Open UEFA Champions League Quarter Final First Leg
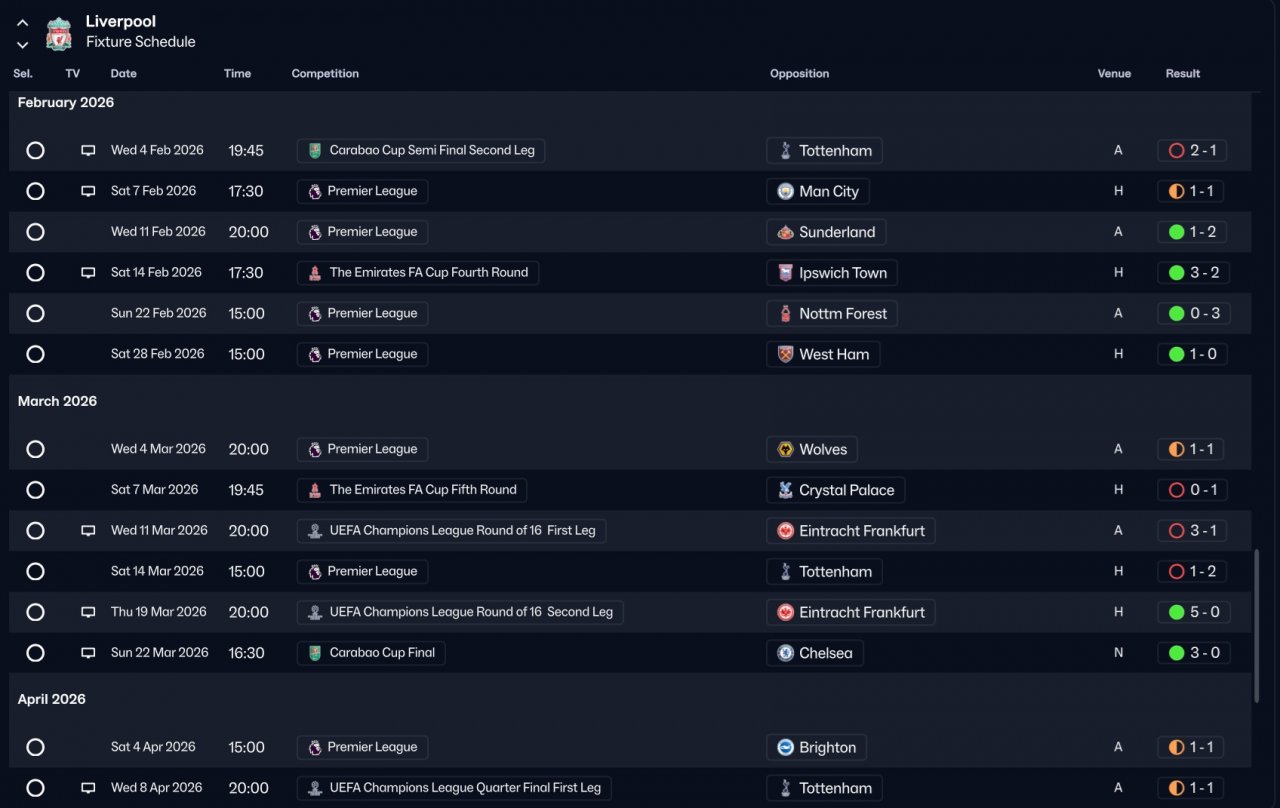Viewport: 1280px width, 808px height. coord(454,788)
